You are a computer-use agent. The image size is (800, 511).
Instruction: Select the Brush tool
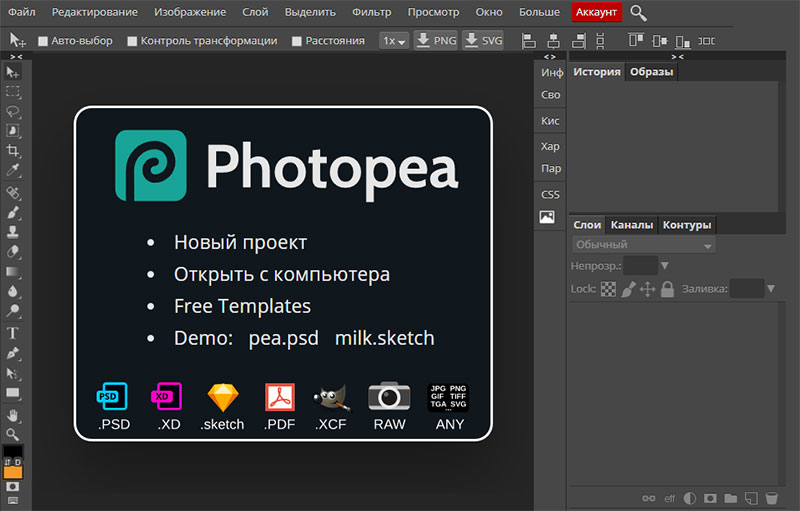13,213
